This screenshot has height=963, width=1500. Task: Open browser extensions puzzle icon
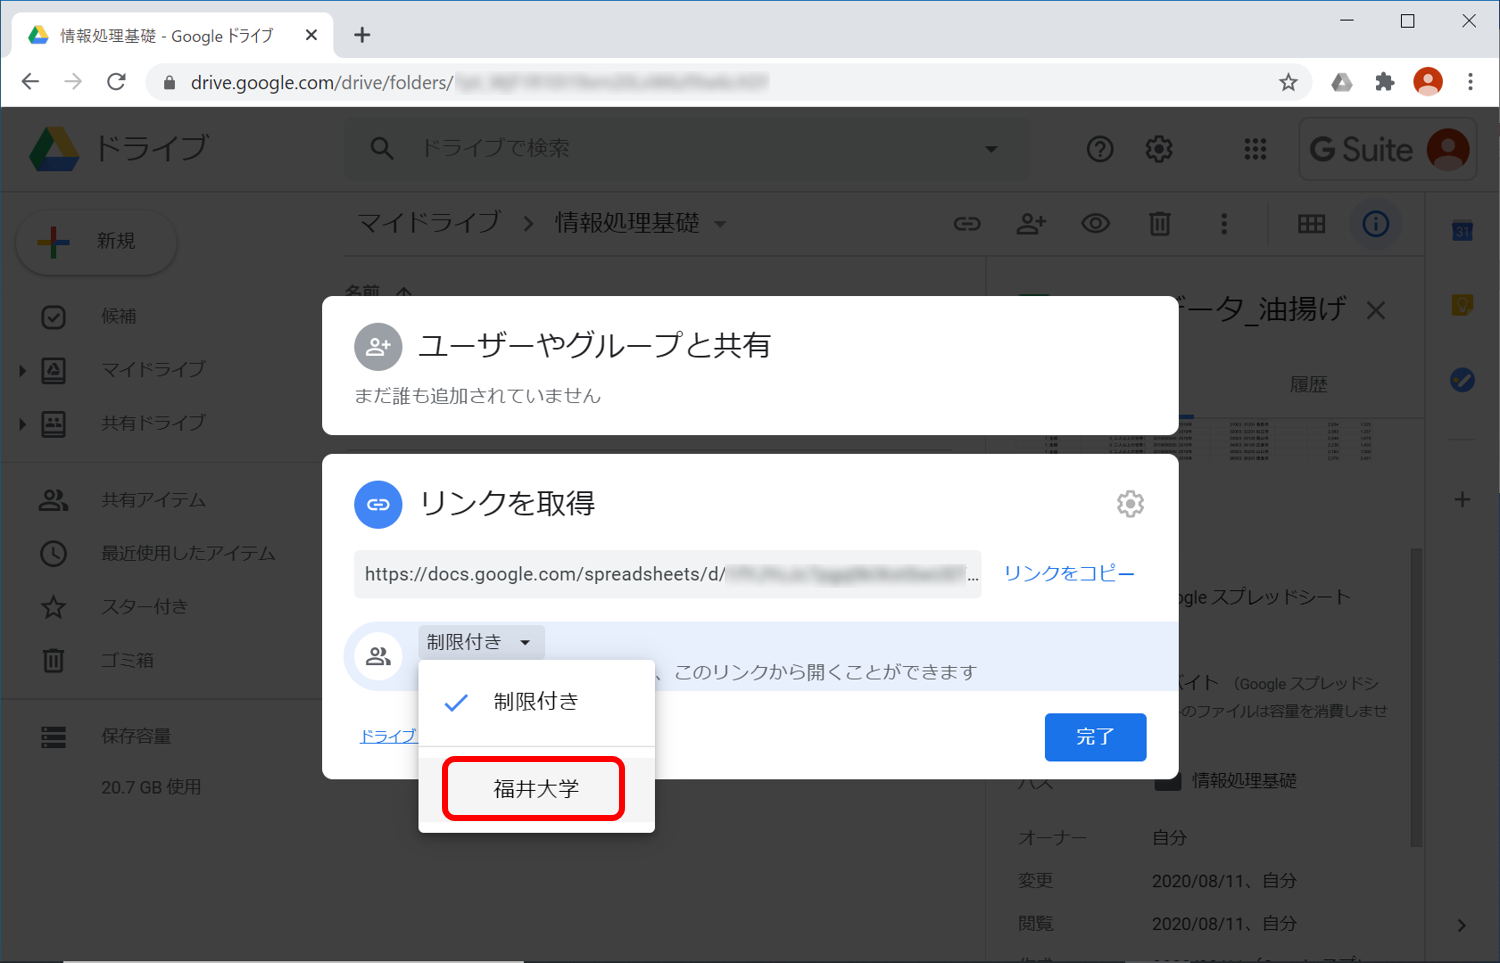click(1384, 82)
